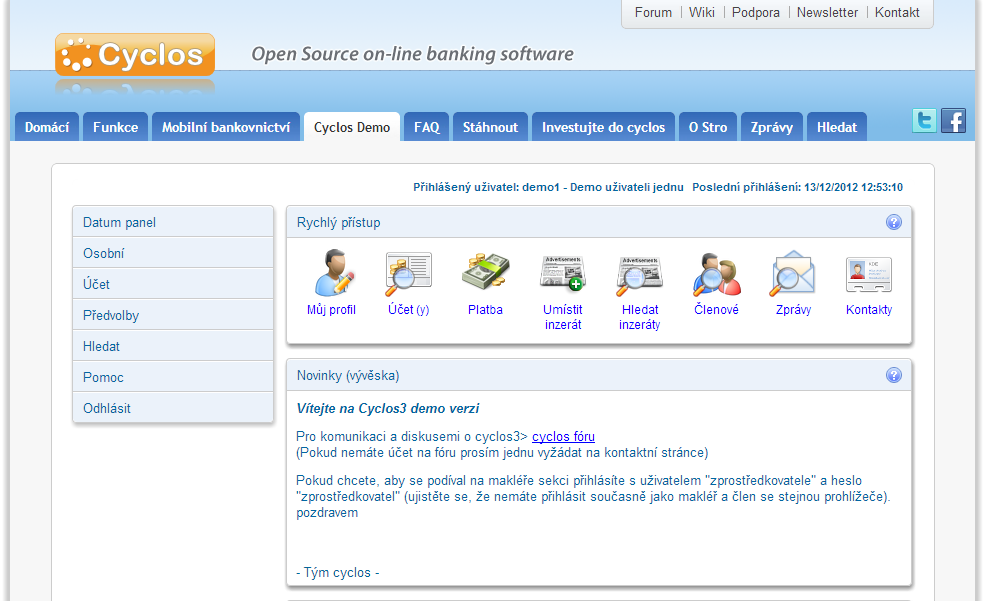Click the Platba text label
This screenshot has width=985, height=601.
coord(485,310)
